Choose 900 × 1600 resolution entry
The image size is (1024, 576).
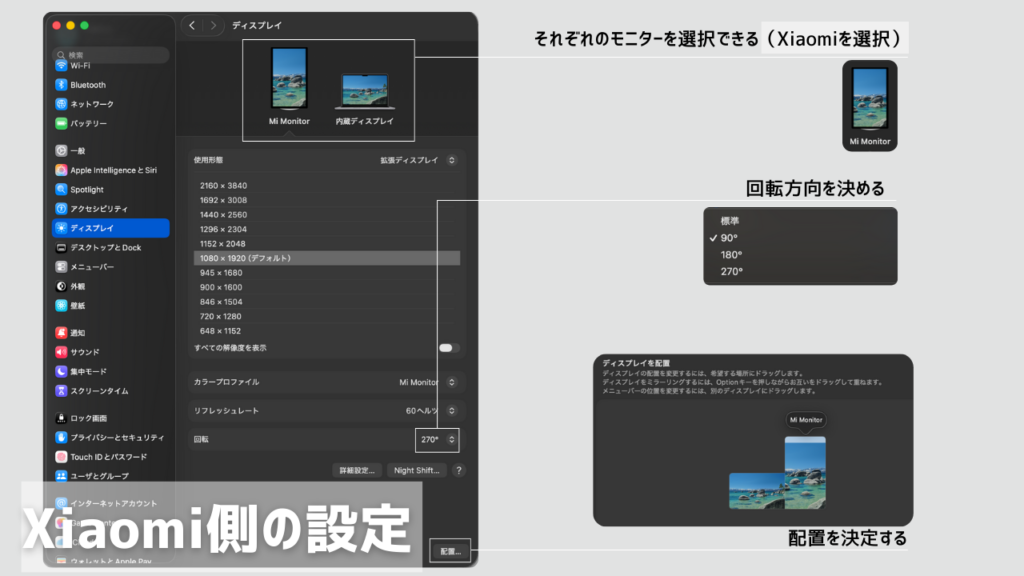click(x=221, y=287)
